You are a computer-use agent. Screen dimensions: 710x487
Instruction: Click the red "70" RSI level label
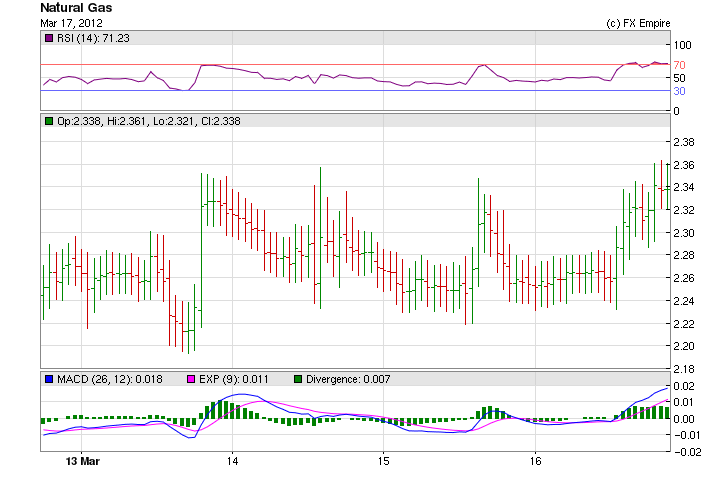680,65
